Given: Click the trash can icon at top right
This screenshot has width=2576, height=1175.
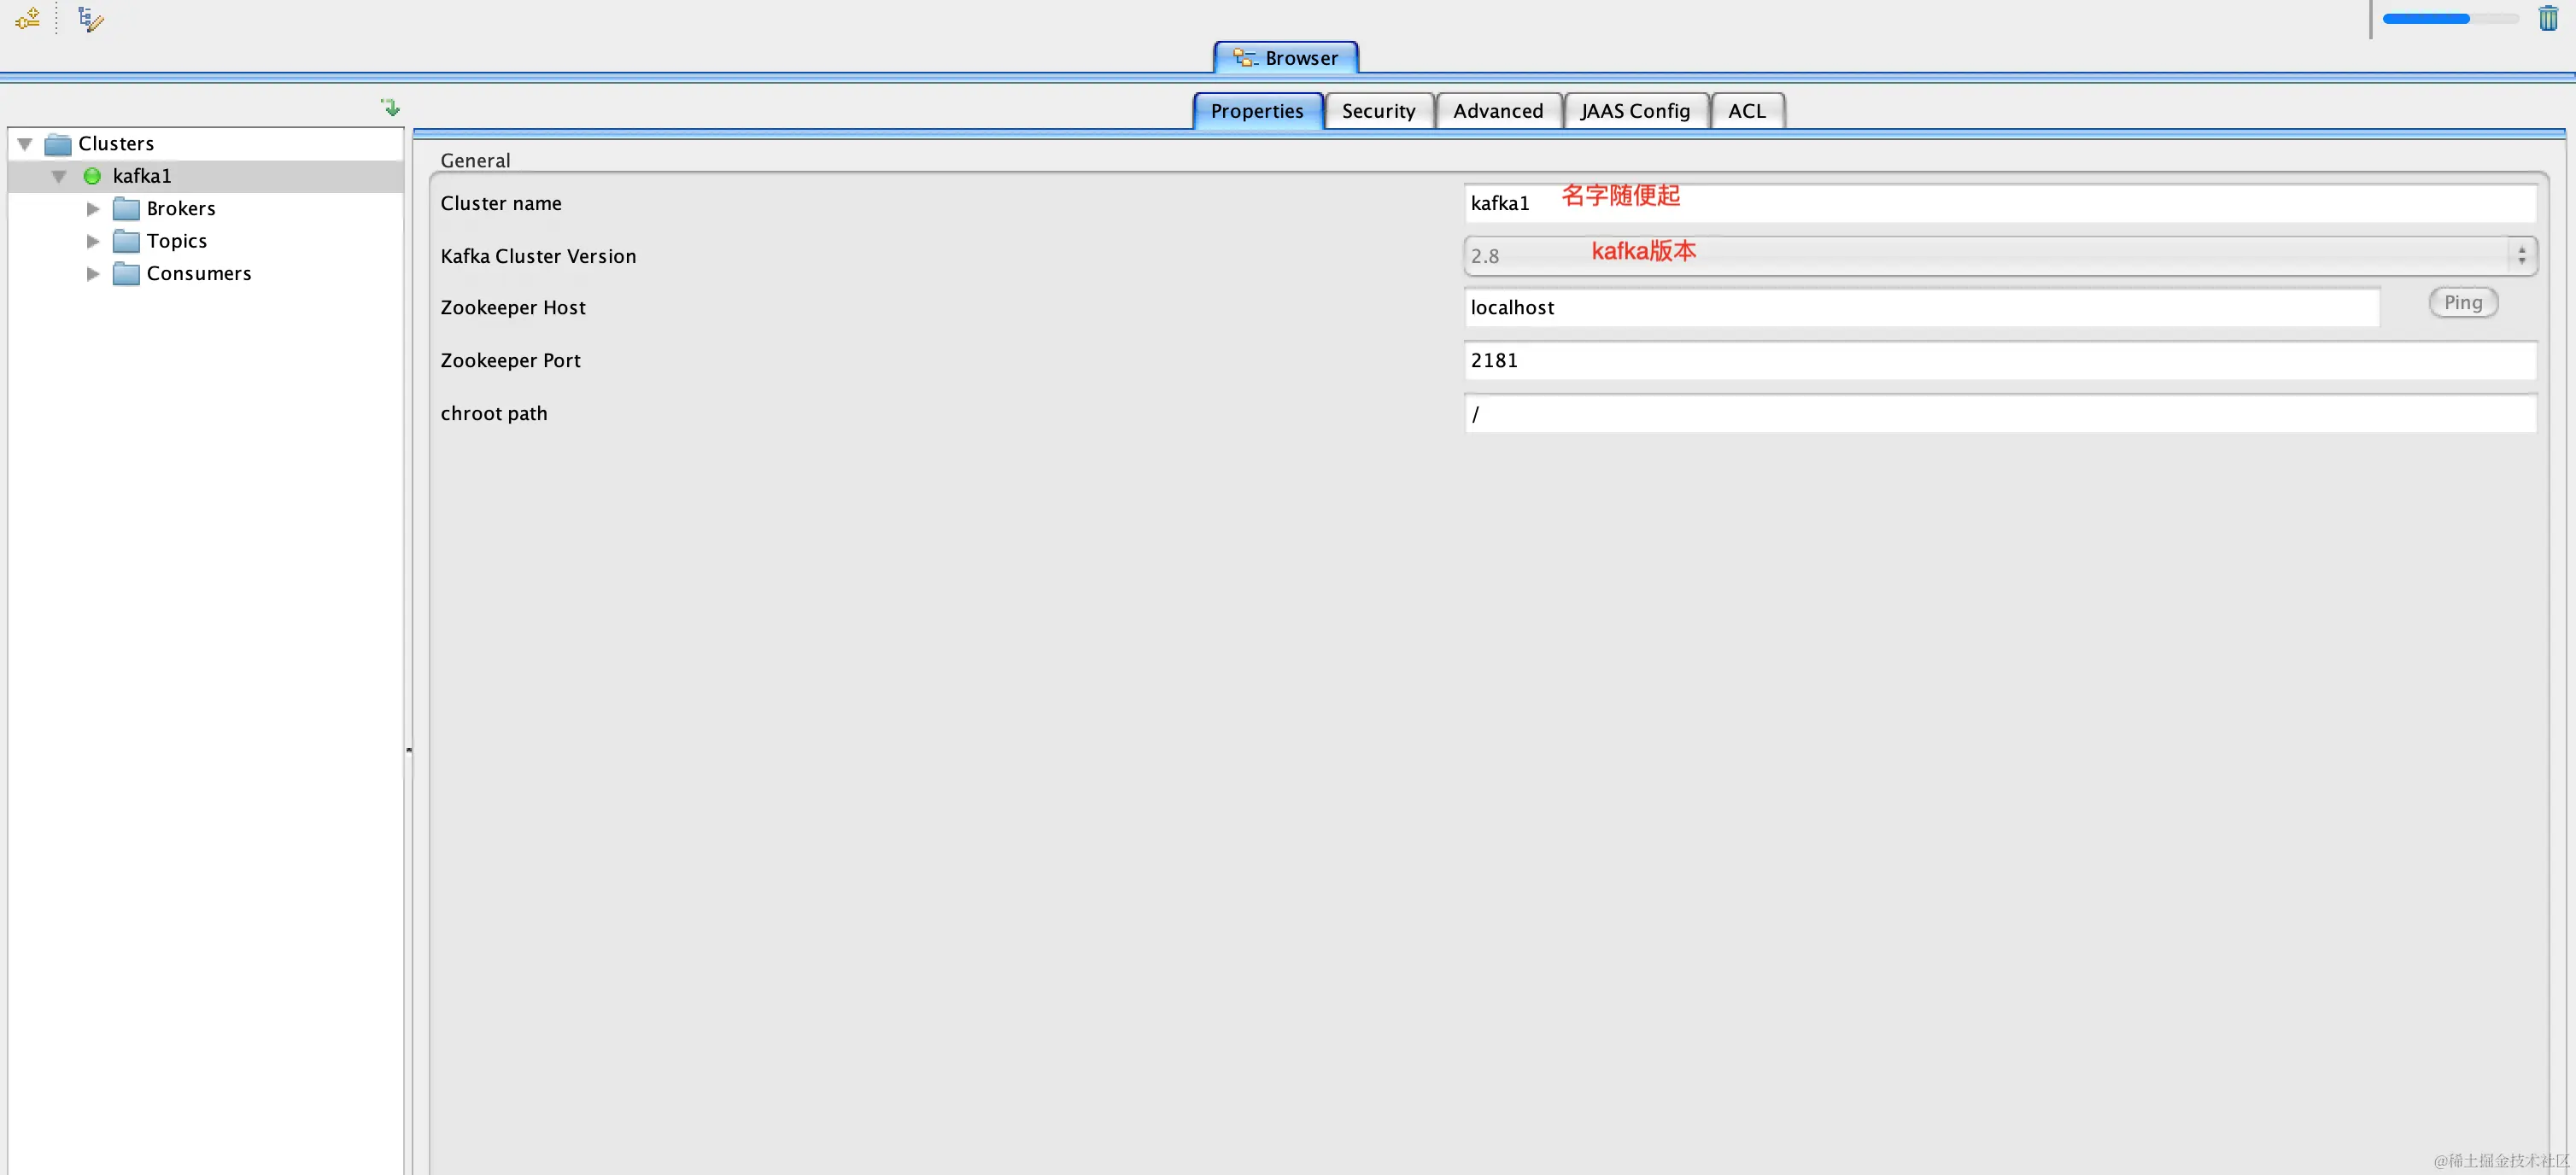Looking at the screenshot, I should 2547,18.
